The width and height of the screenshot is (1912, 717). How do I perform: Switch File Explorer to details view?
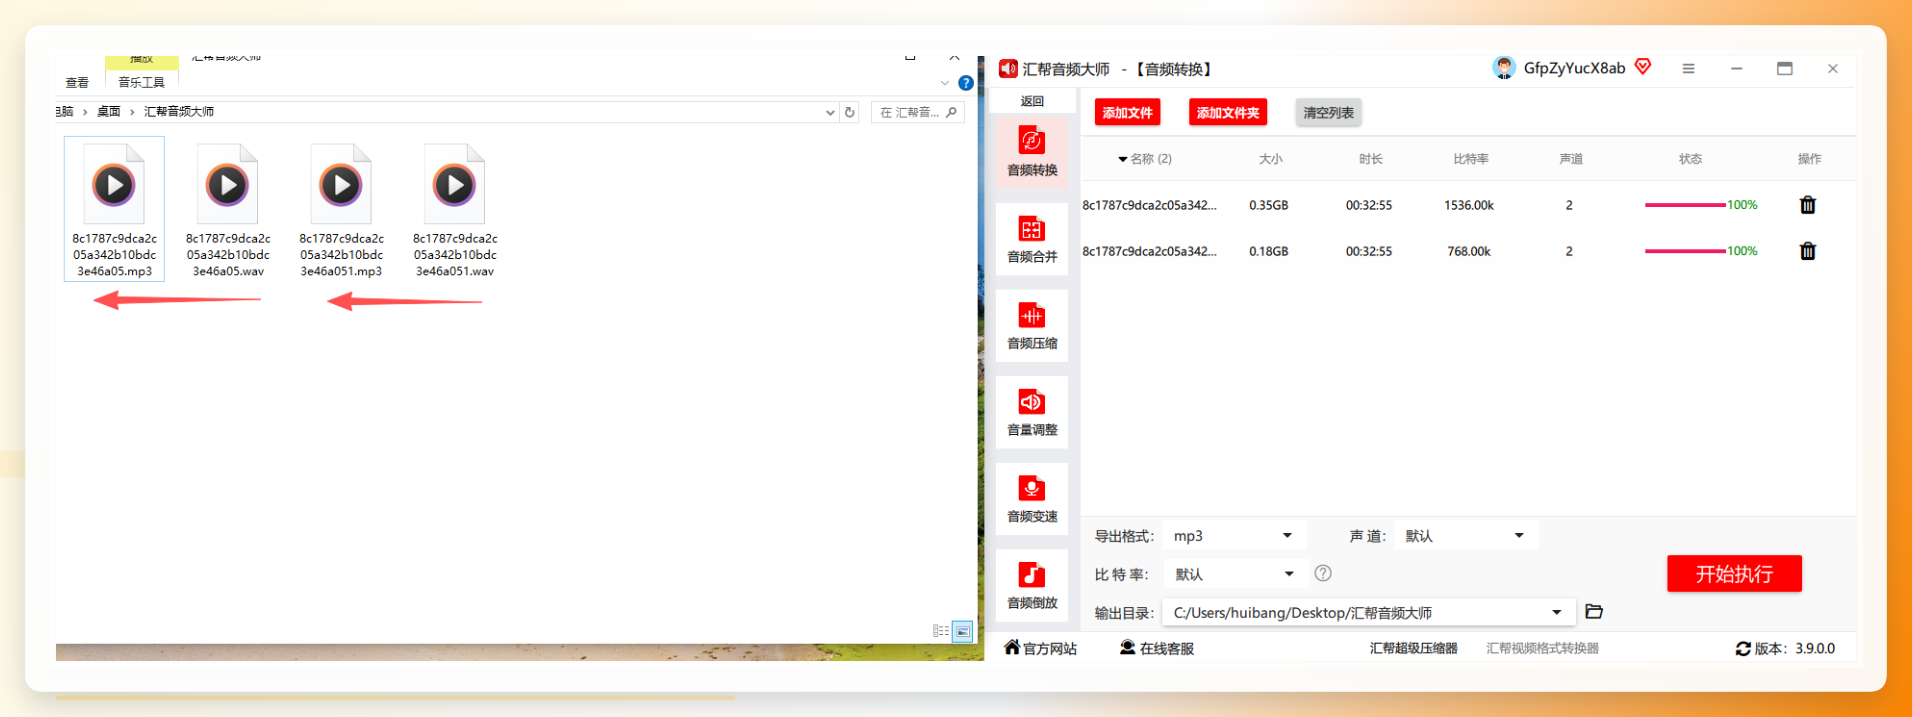coord(940,631)
